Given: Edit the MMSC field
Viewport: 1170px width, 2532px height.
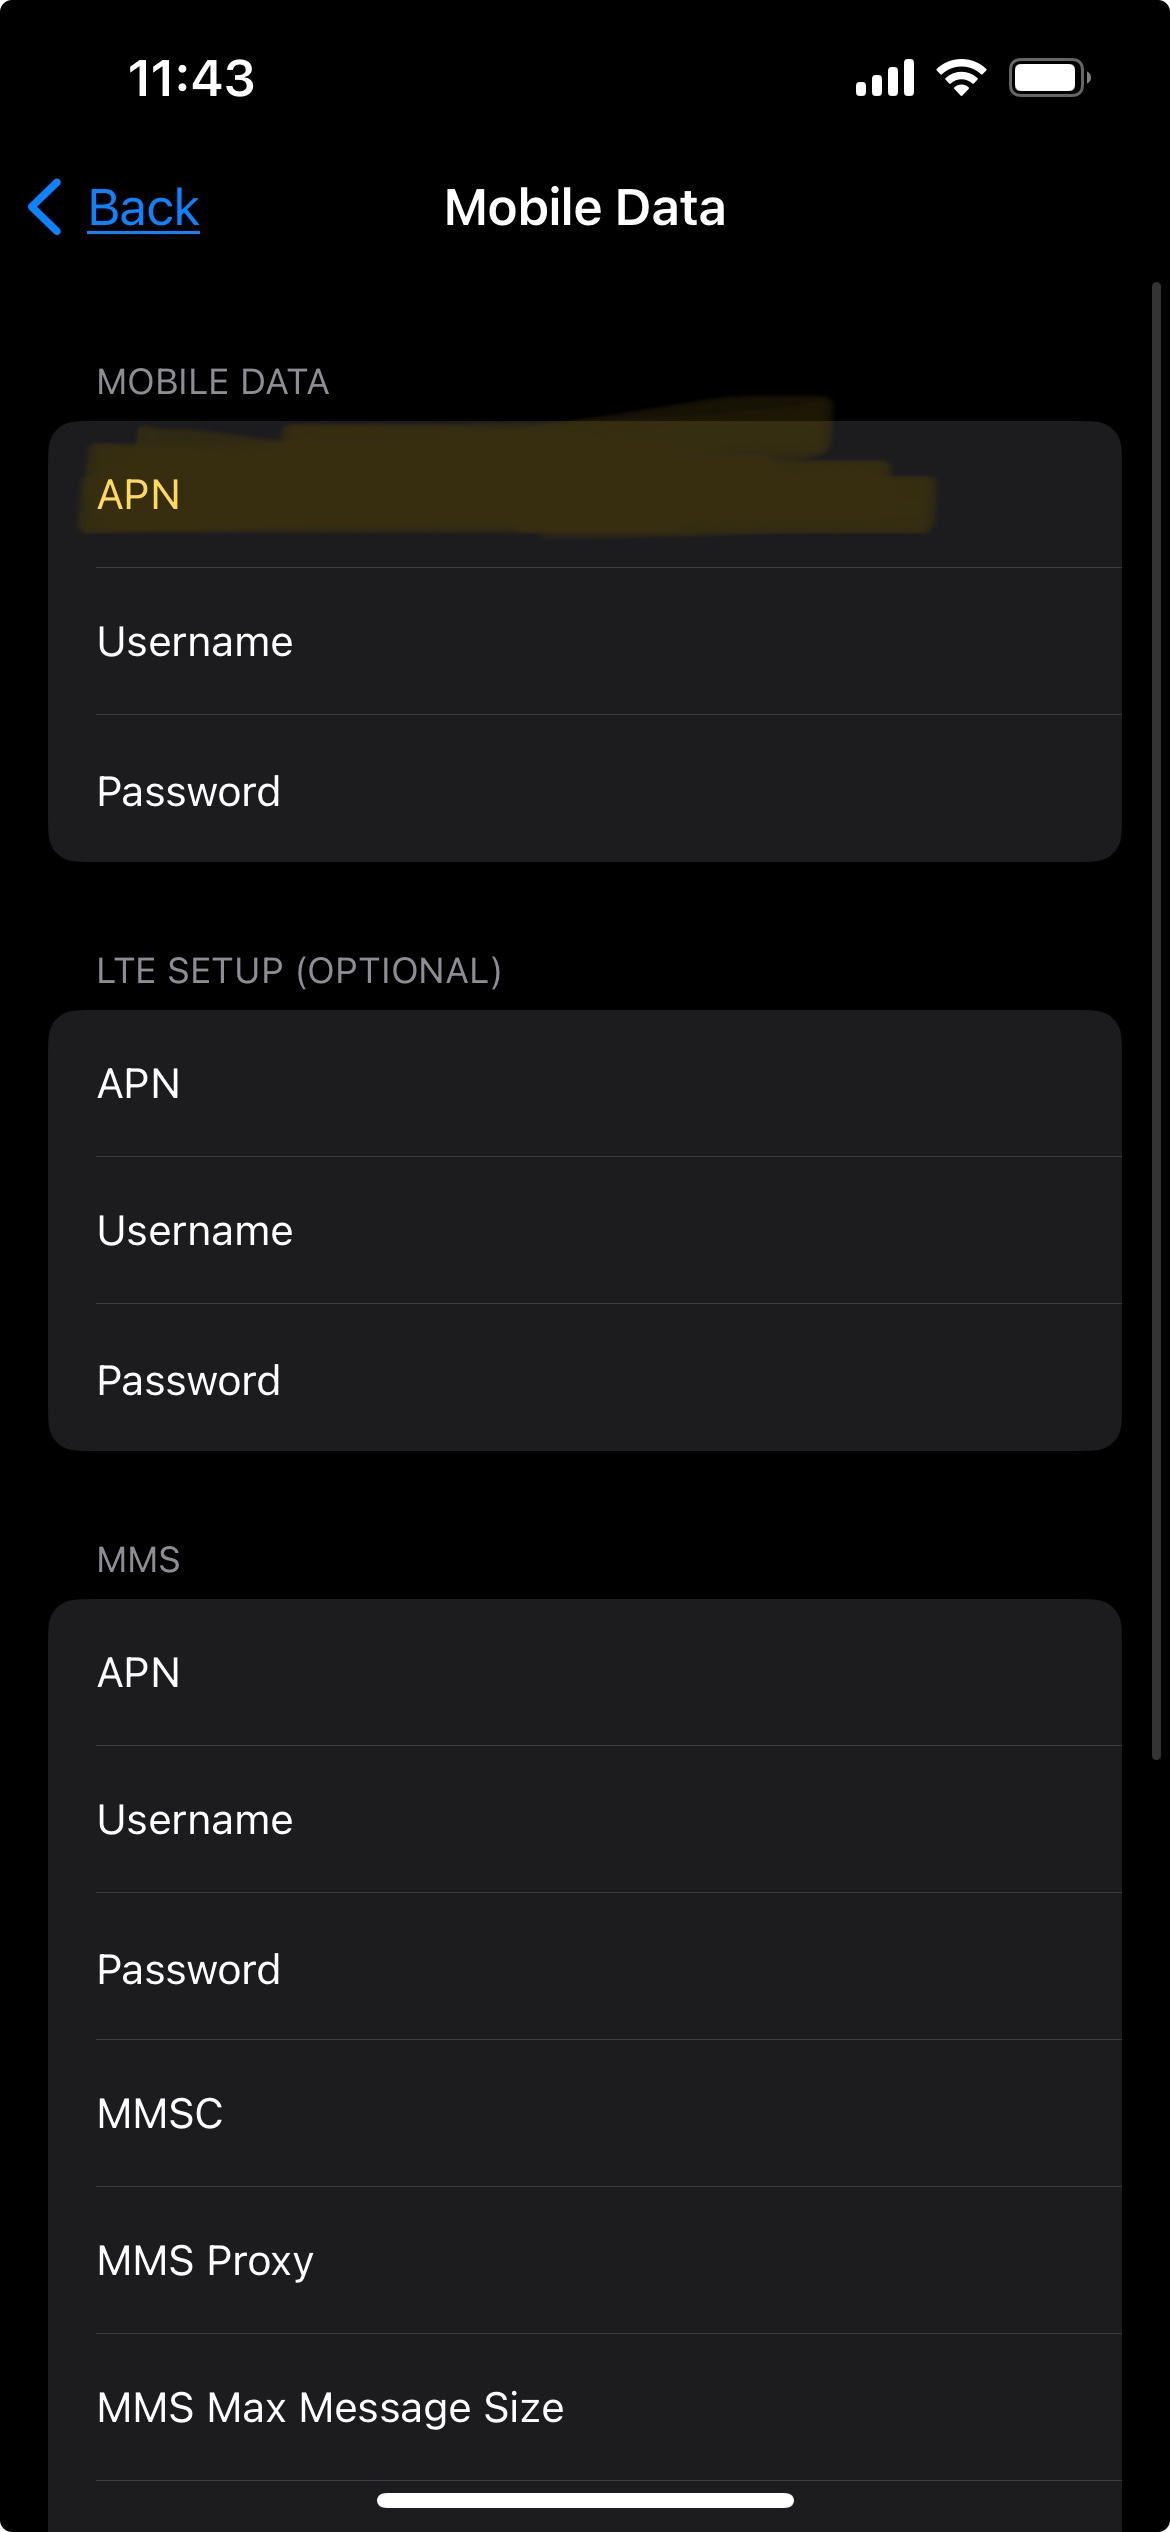Looking at the screenshot, I should [x=584, y=2114].
